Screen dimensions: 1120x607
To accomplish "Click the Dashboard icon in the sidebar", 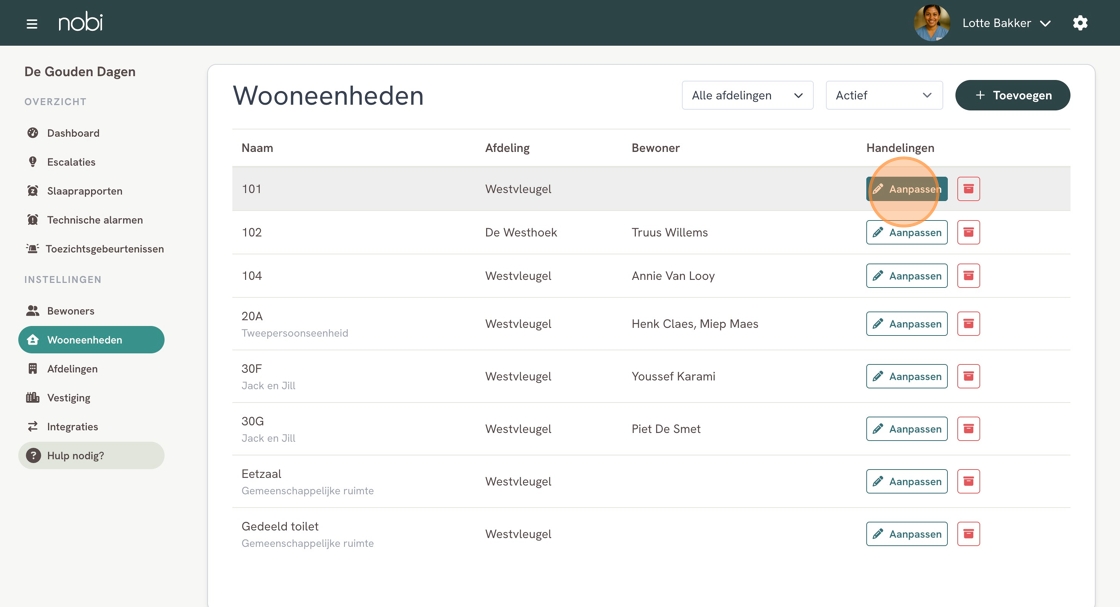I will pos(33,133).
